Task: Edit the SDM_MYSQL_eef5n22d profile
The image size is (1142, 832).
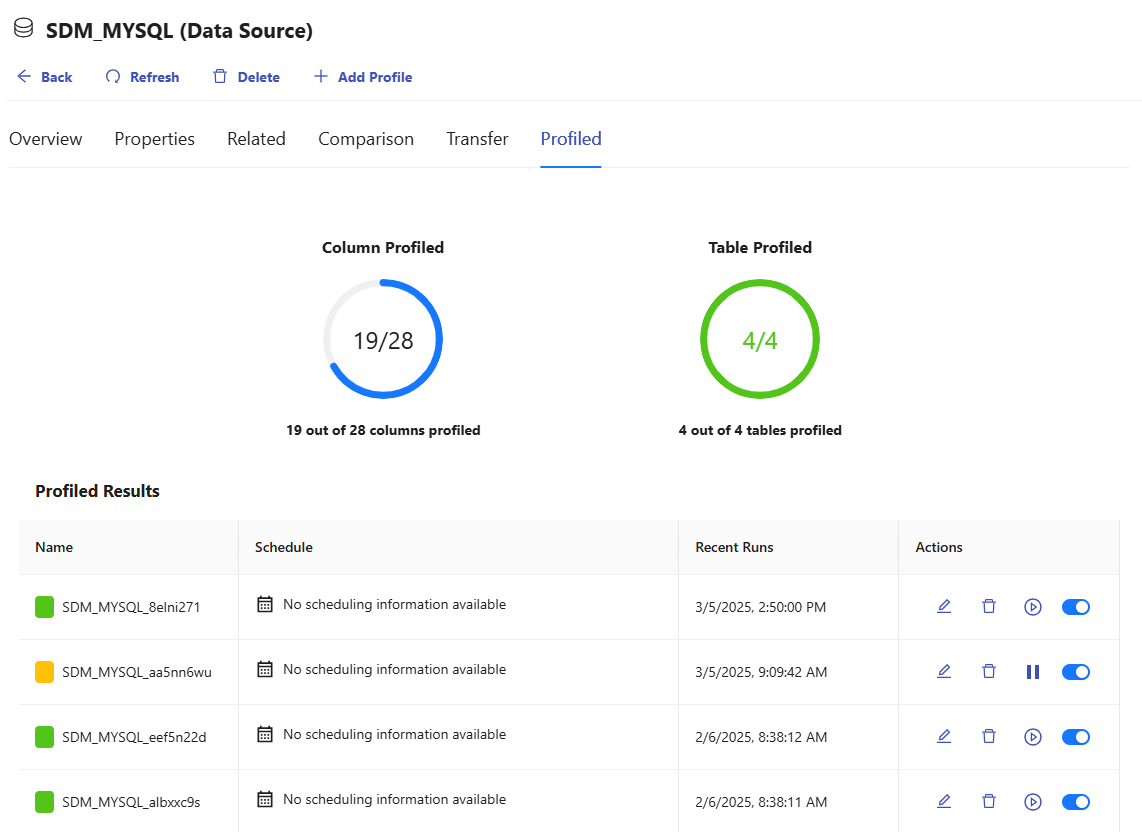Action: point(944,736)
